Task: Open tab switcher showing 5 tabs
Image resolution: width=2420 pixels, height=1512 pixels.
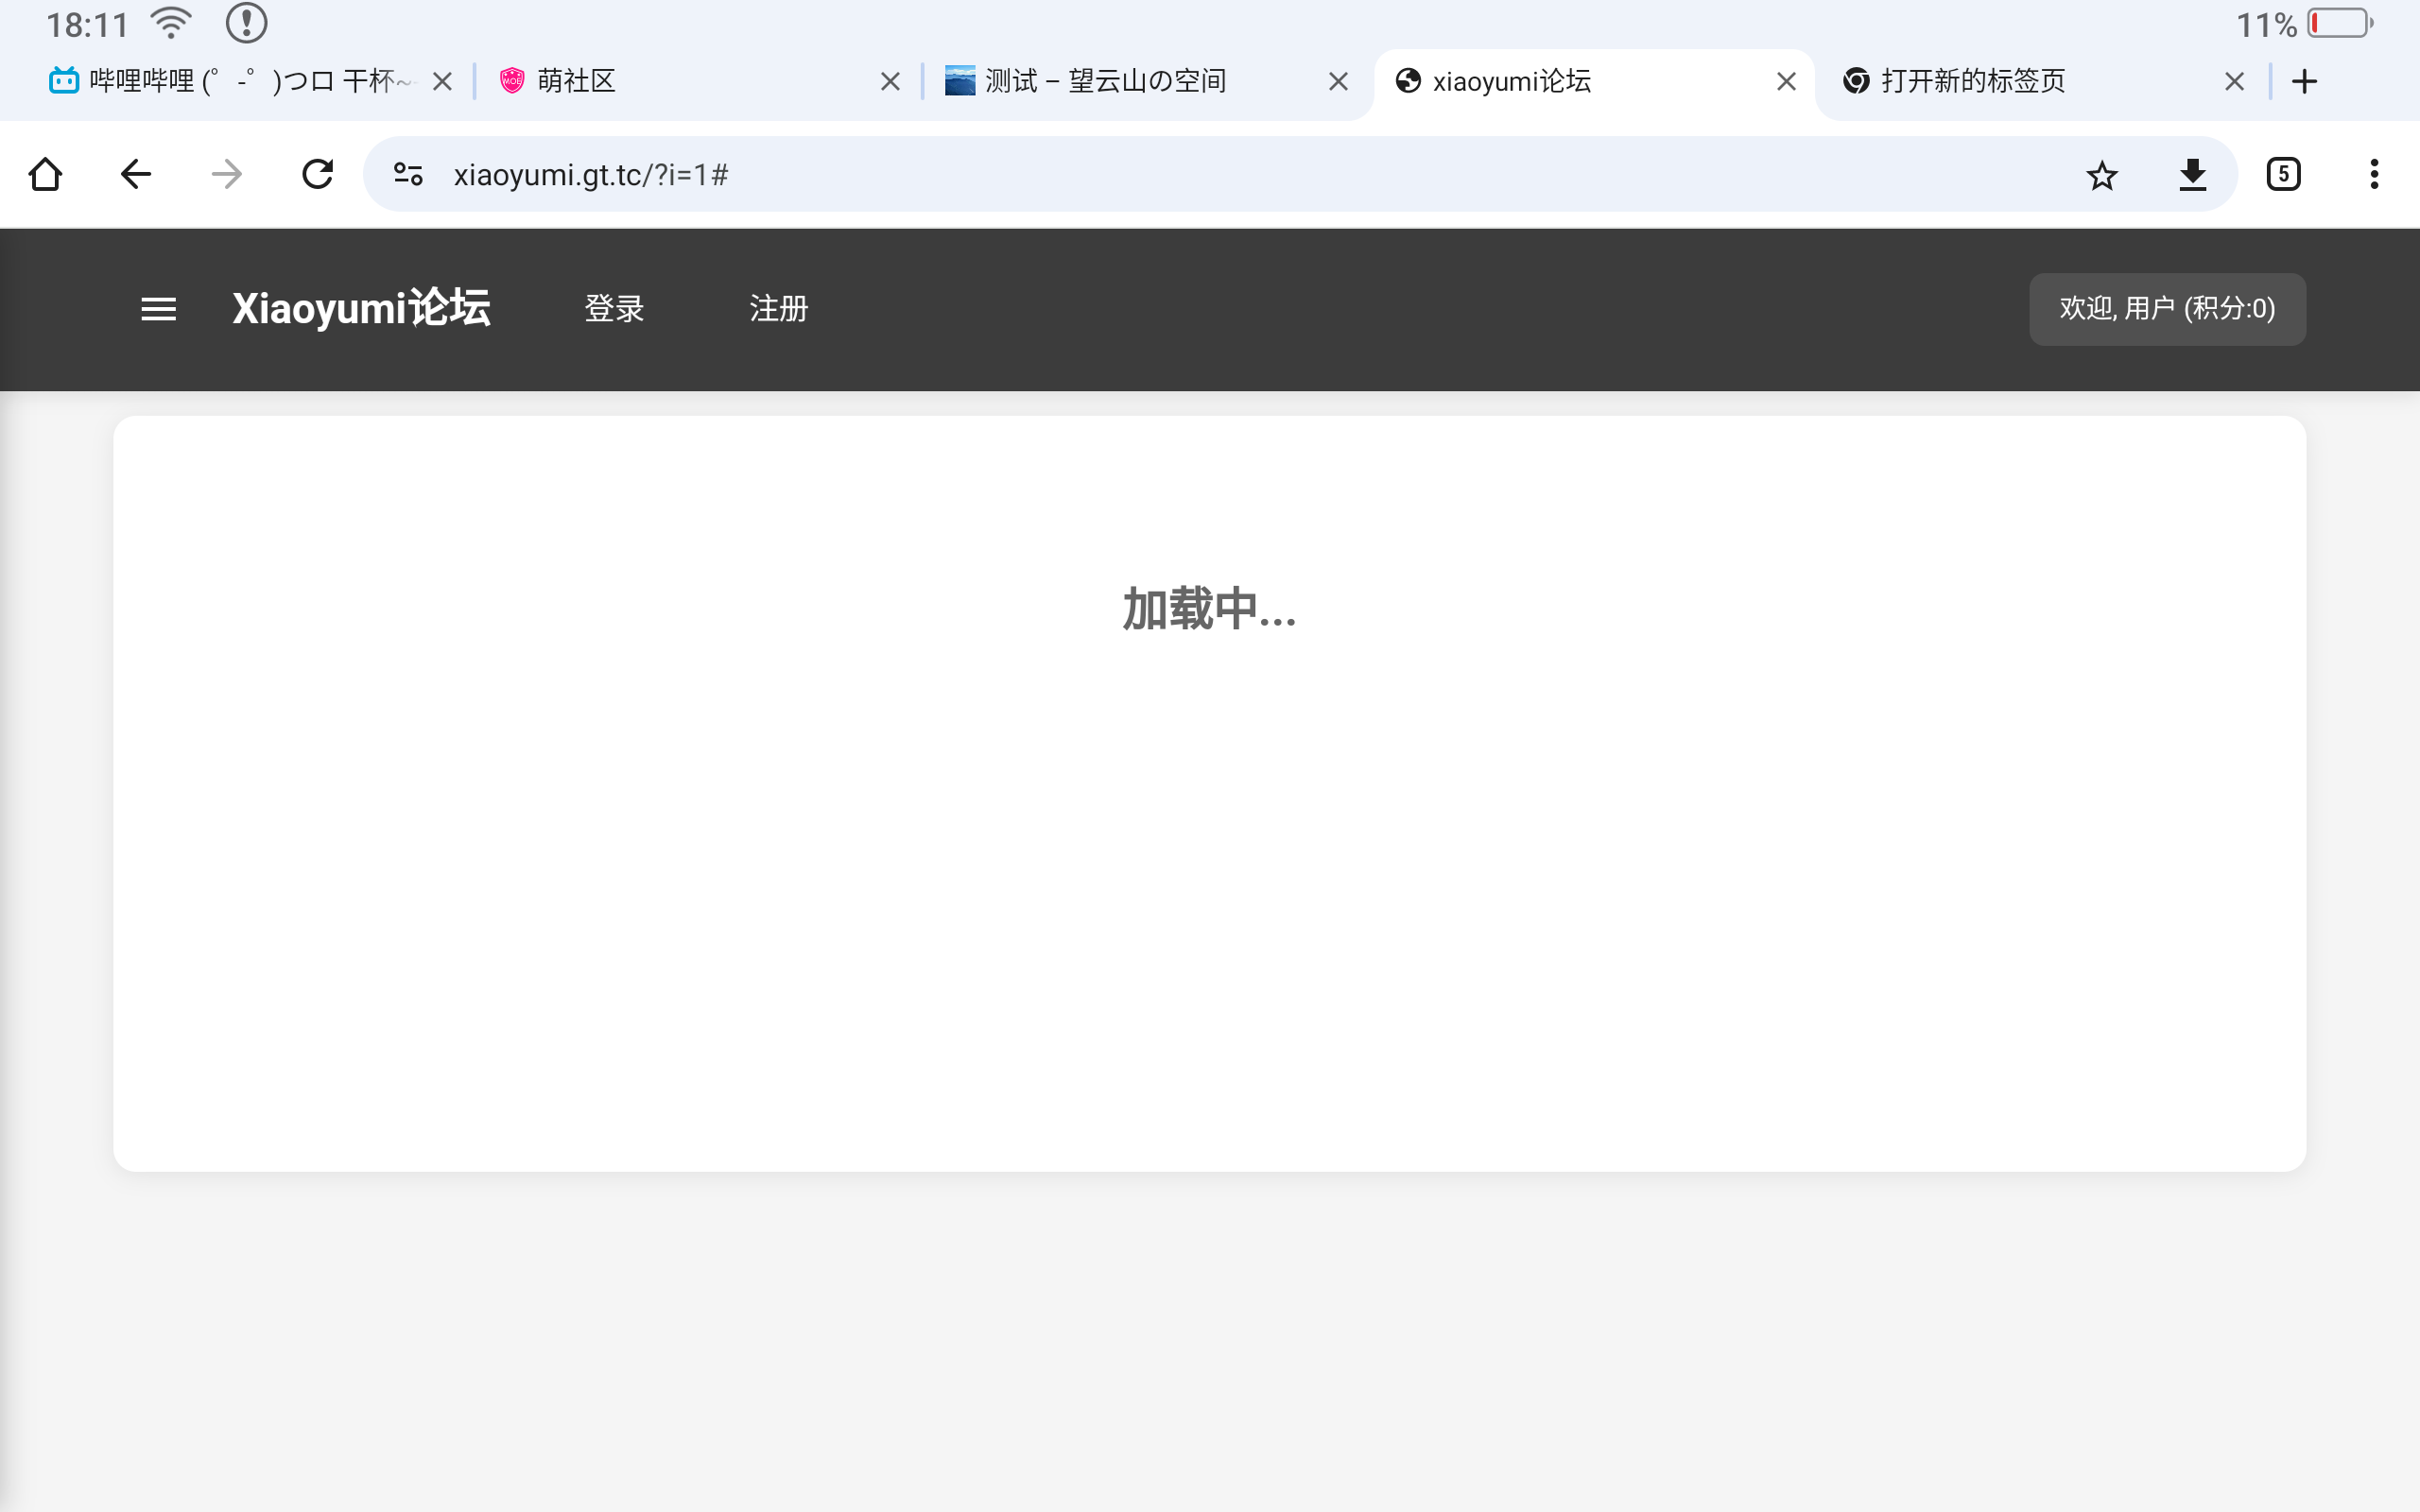Action: tap(2283, 175)
